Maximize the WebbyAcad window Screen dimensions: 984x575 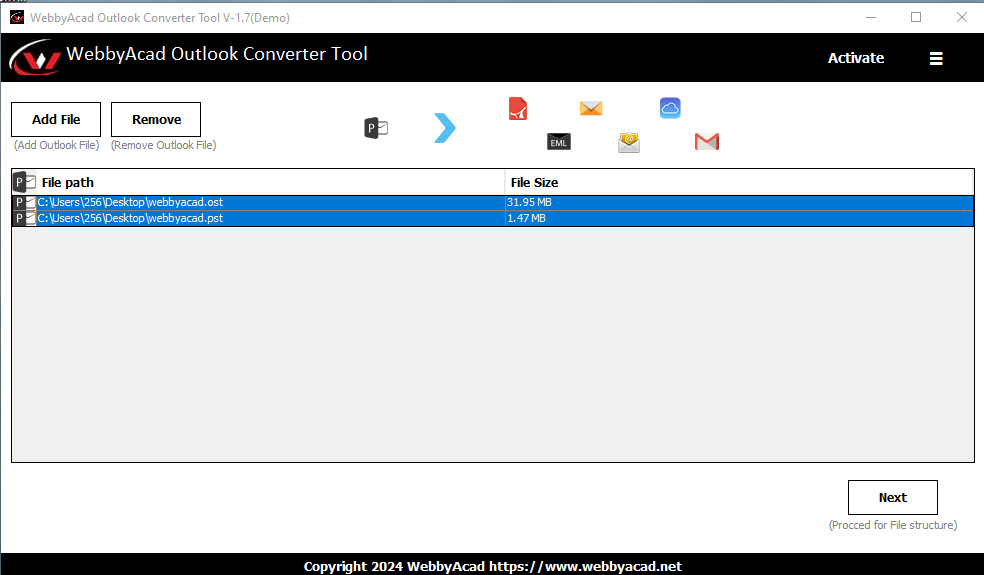click(916, 18)
